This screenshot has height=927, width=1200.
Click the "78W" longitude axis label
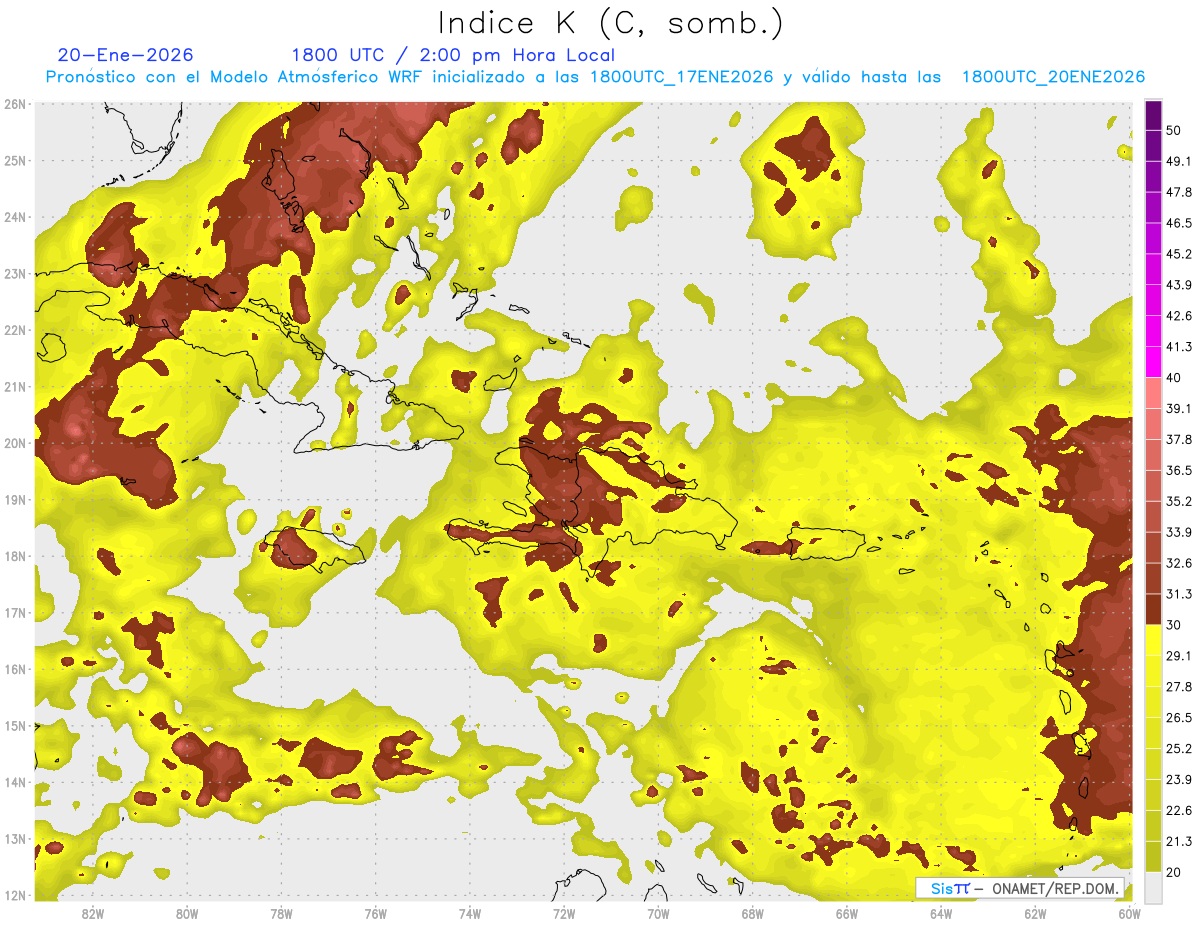(x=281, y=913)
